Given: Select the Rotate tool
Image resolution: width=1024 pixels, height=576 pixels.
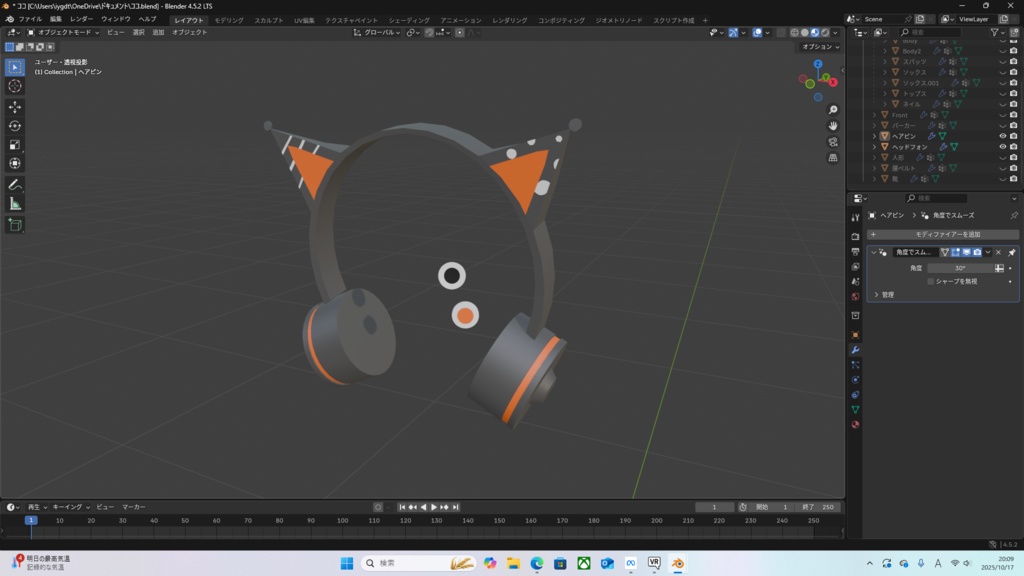Looking at the screenshot, I should tap(15, 126).
